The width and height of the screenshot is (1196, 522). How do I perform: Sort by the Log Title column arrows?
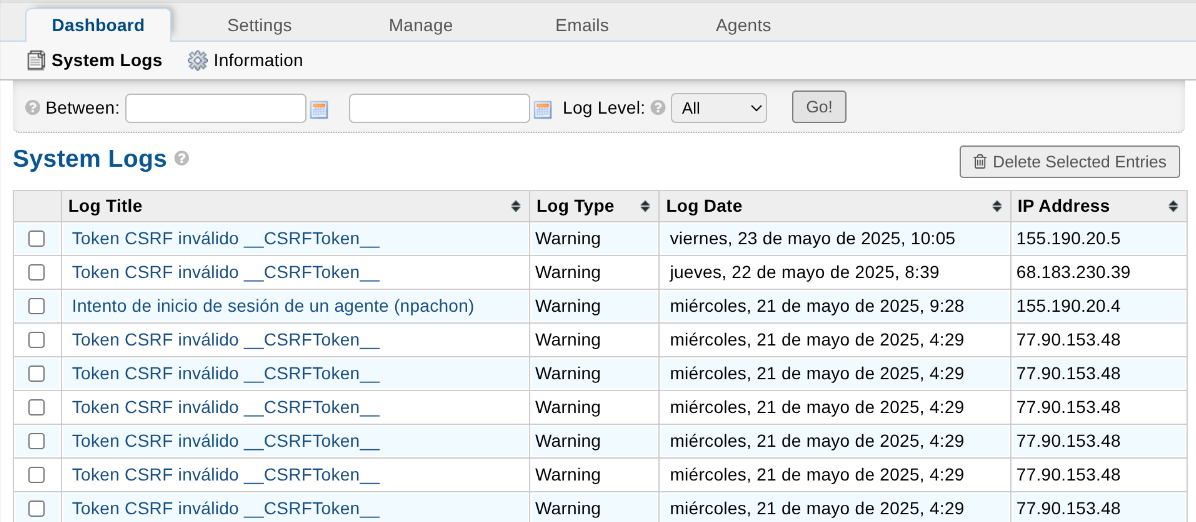tap(516, 207)
